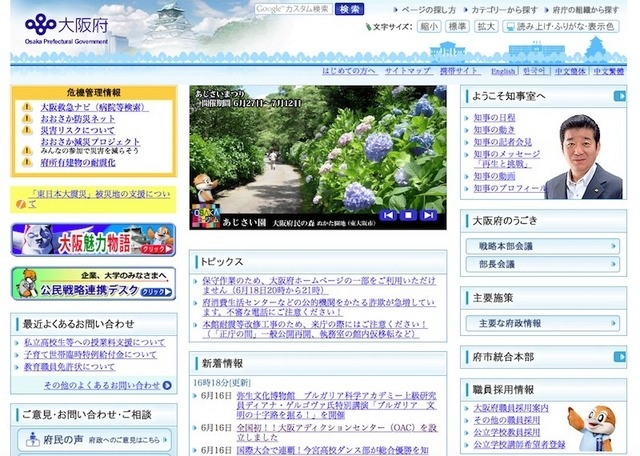Open the 府消費生活センター fraud warning topic
This screenshot has width=640, height=456.
319,307
